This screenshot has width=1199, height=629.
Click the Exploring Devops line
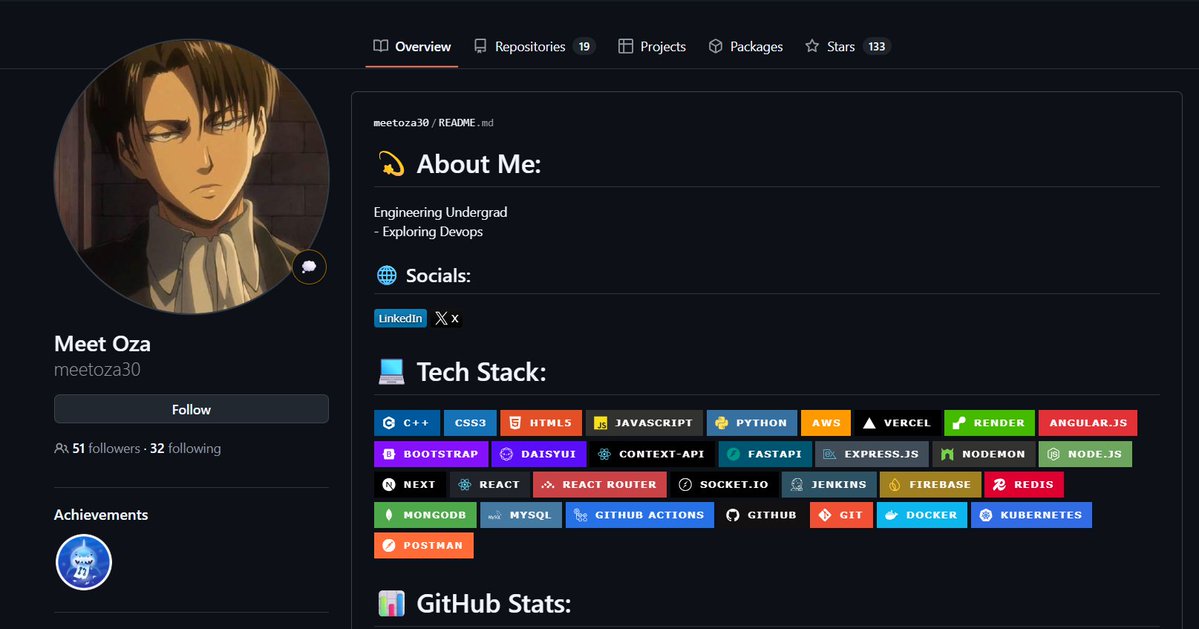point(428,232)
